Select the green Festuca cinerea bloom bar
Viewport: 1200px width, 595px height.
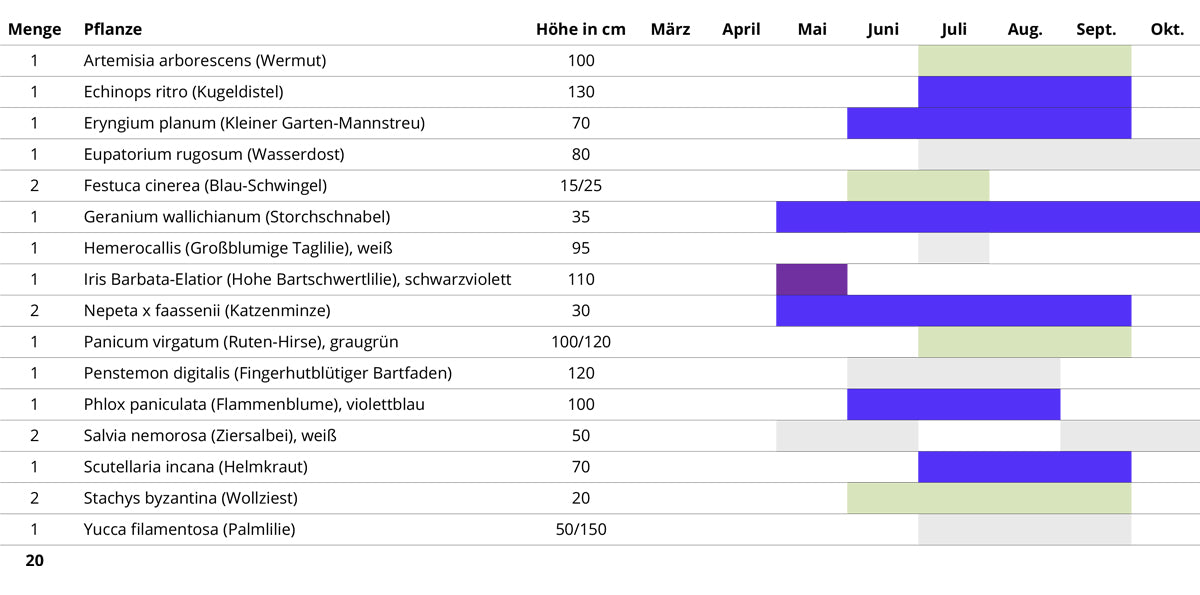pos(918,186)
